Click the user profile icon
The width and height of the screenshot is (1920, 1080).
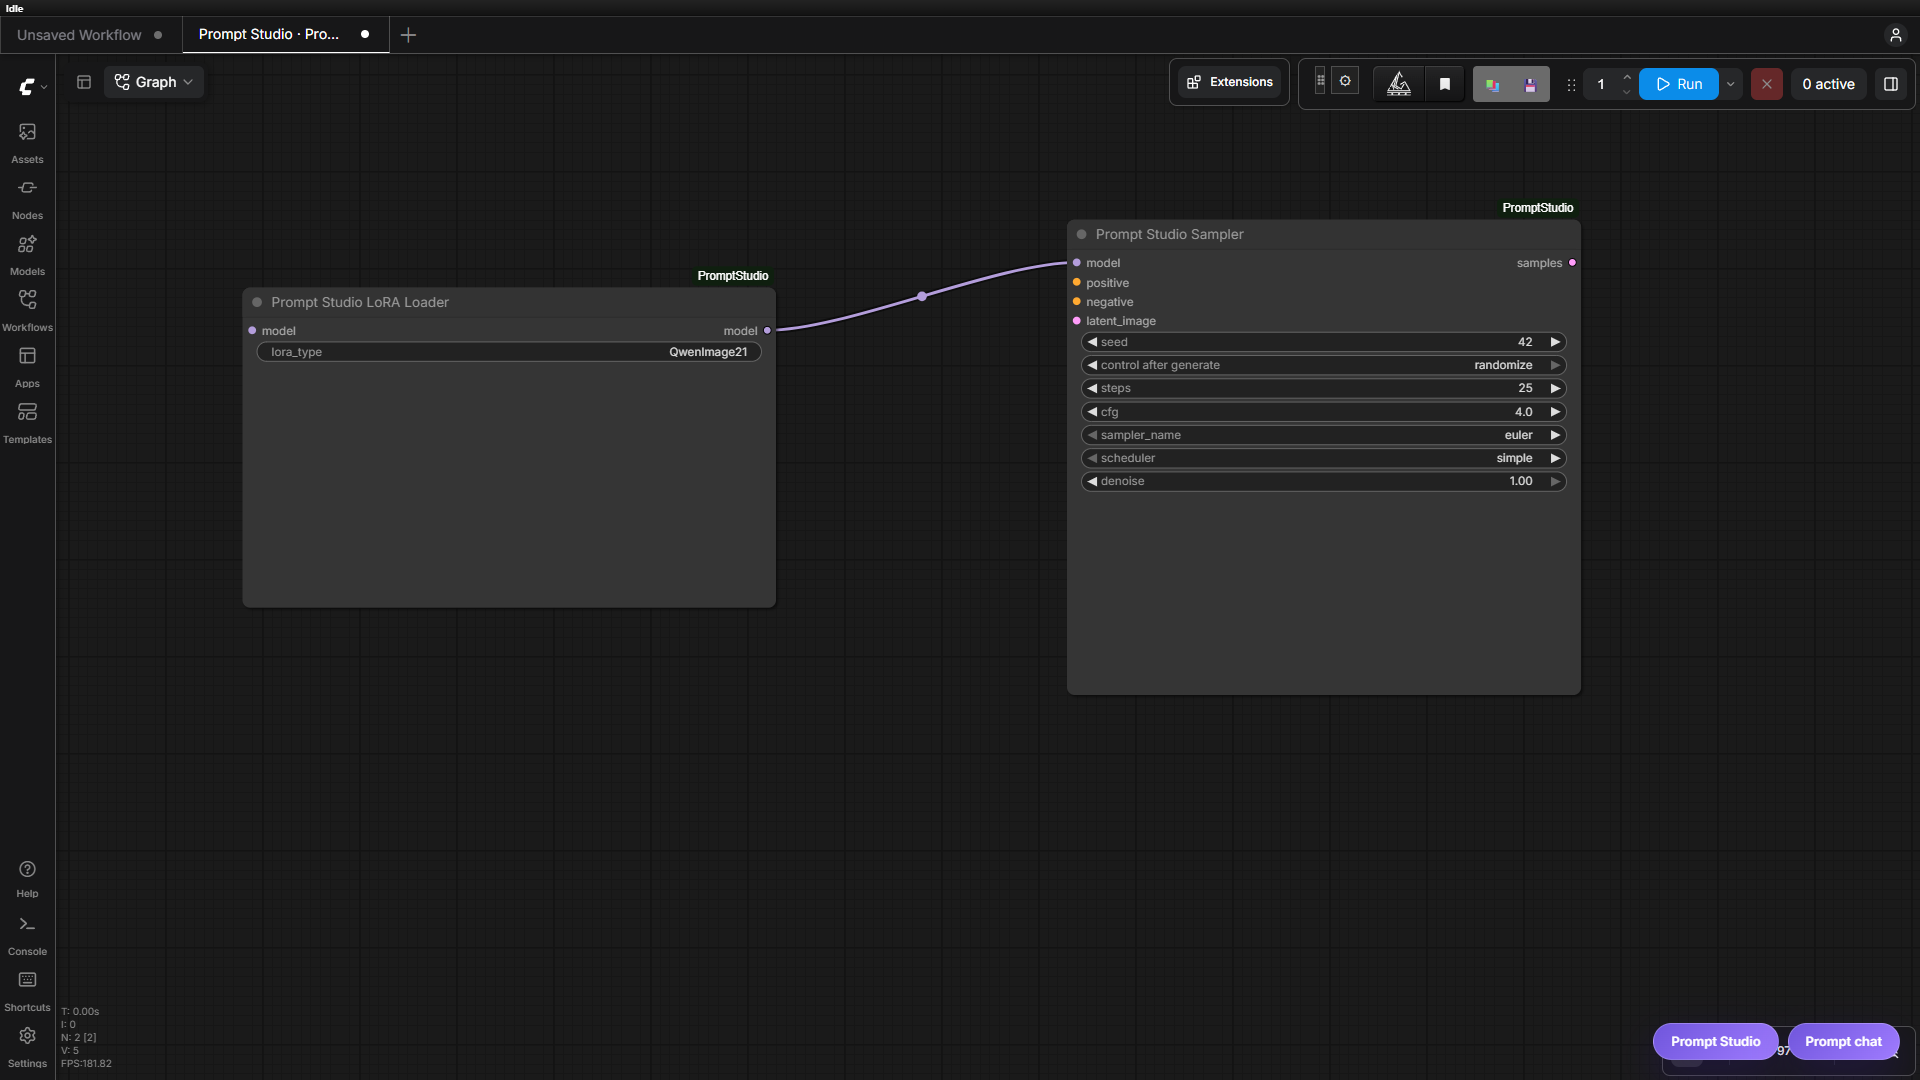coord(1895,35)
